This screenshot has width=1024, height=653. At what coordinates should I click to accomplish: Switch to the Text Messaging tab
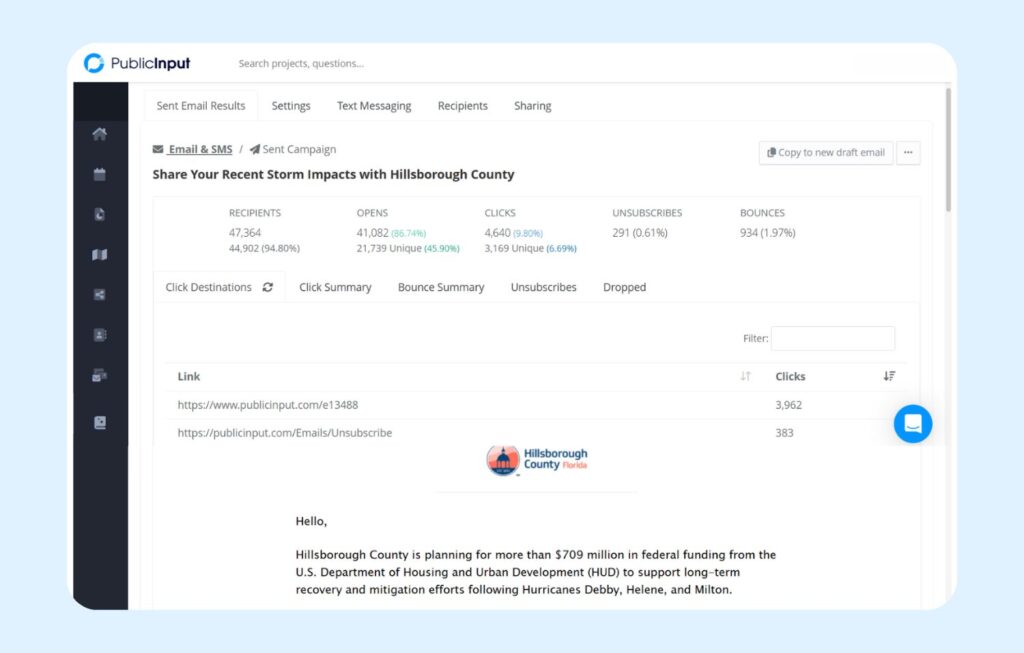374,106
